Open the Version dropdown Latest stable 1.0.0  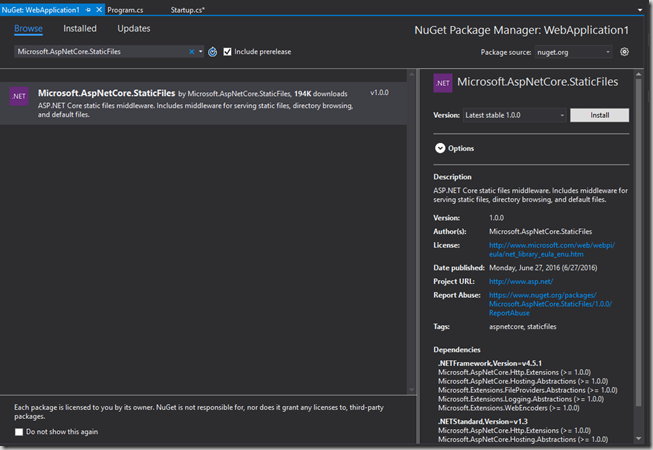(515, 115)
